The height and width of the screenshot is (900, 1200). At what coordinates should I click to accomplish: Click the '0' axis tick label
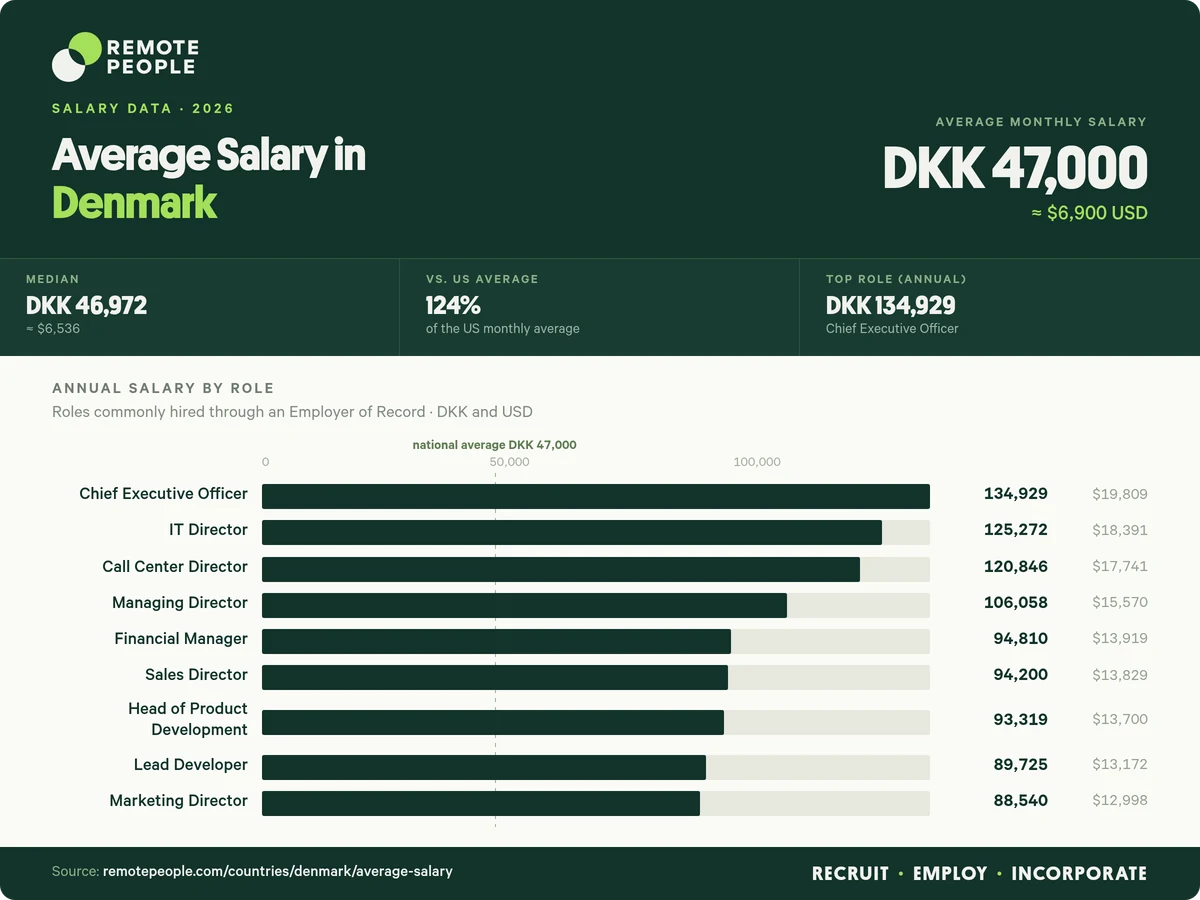pos(265,462)
